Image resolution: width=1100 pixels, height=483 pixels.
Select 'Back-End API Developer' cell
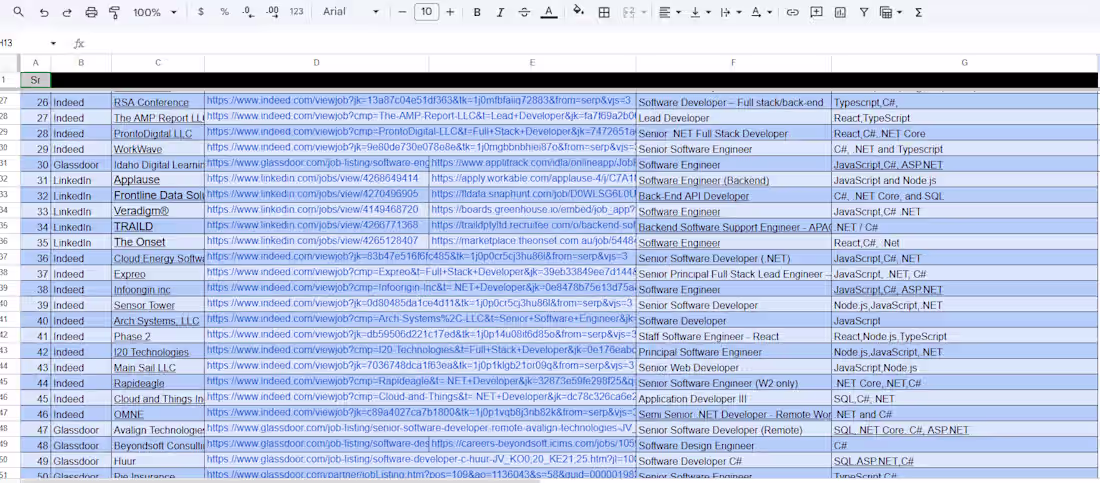(733, 196)
